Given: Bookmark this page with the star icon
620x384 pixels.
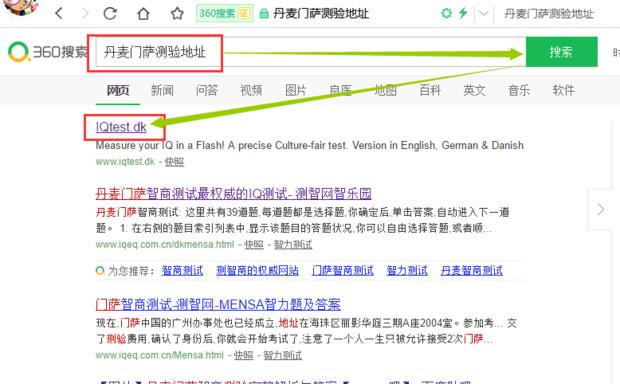Looking at the screenshot, I should pyautogui.click(x=177, y=13).
